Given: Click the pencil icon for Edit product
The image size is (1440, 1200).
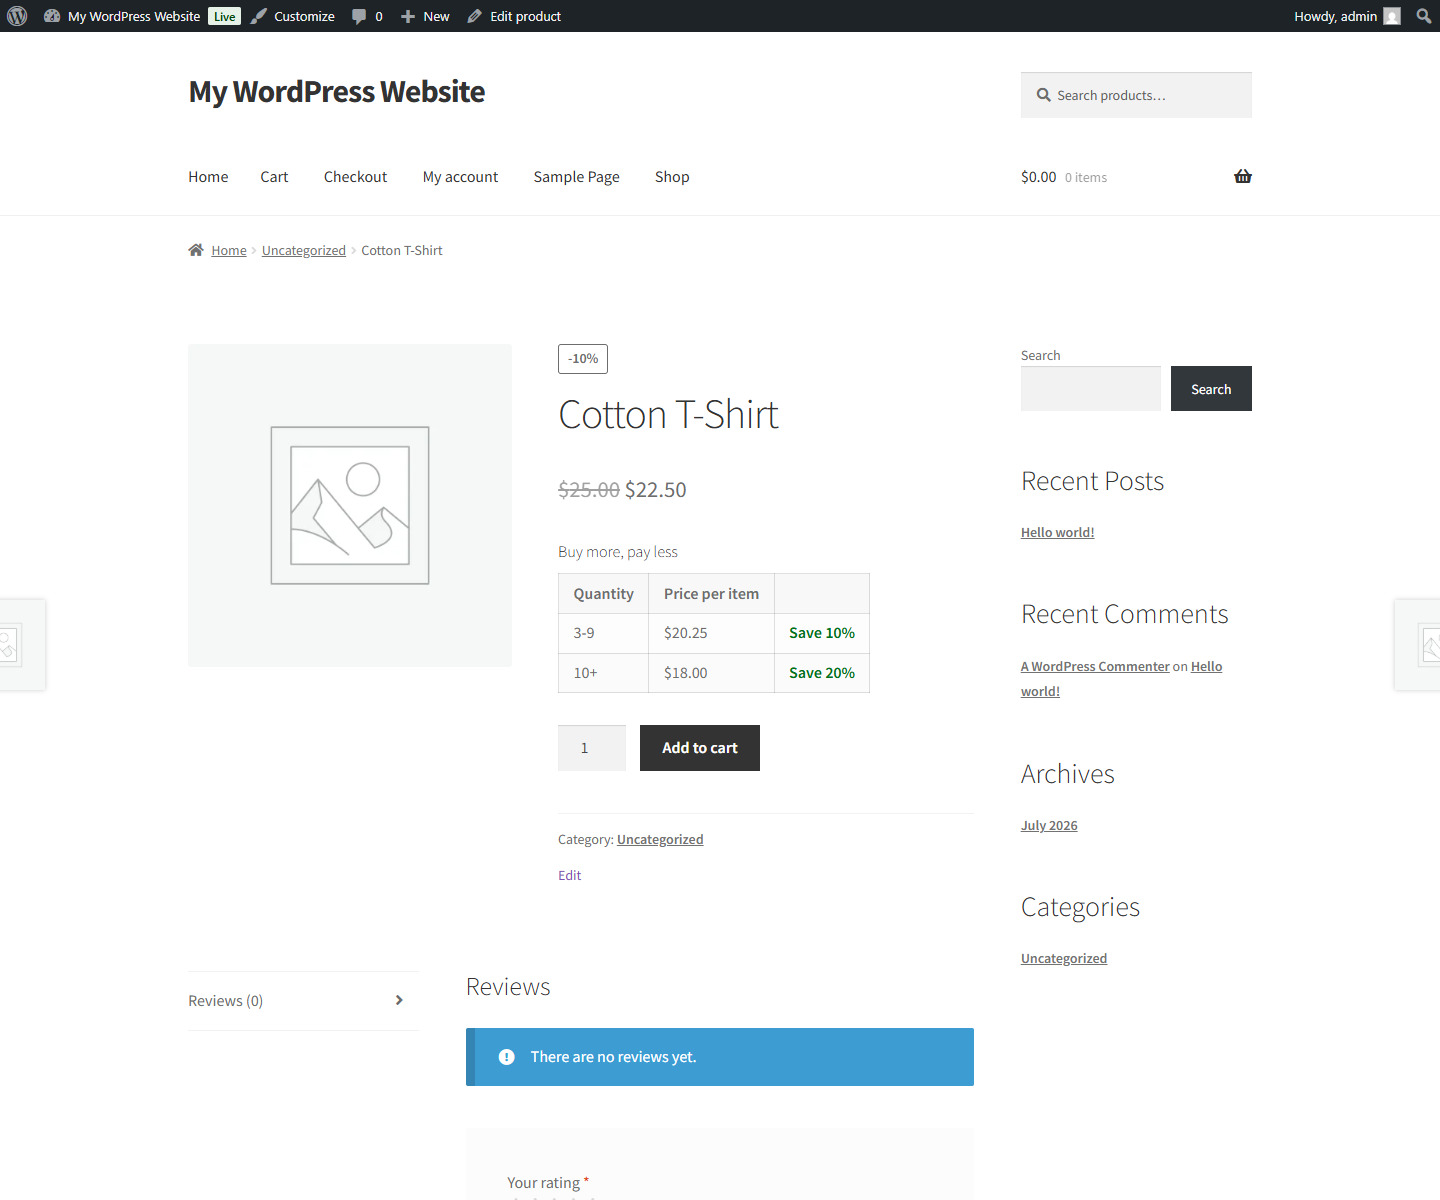Looking at the screenshot, I should click(475, 16).
